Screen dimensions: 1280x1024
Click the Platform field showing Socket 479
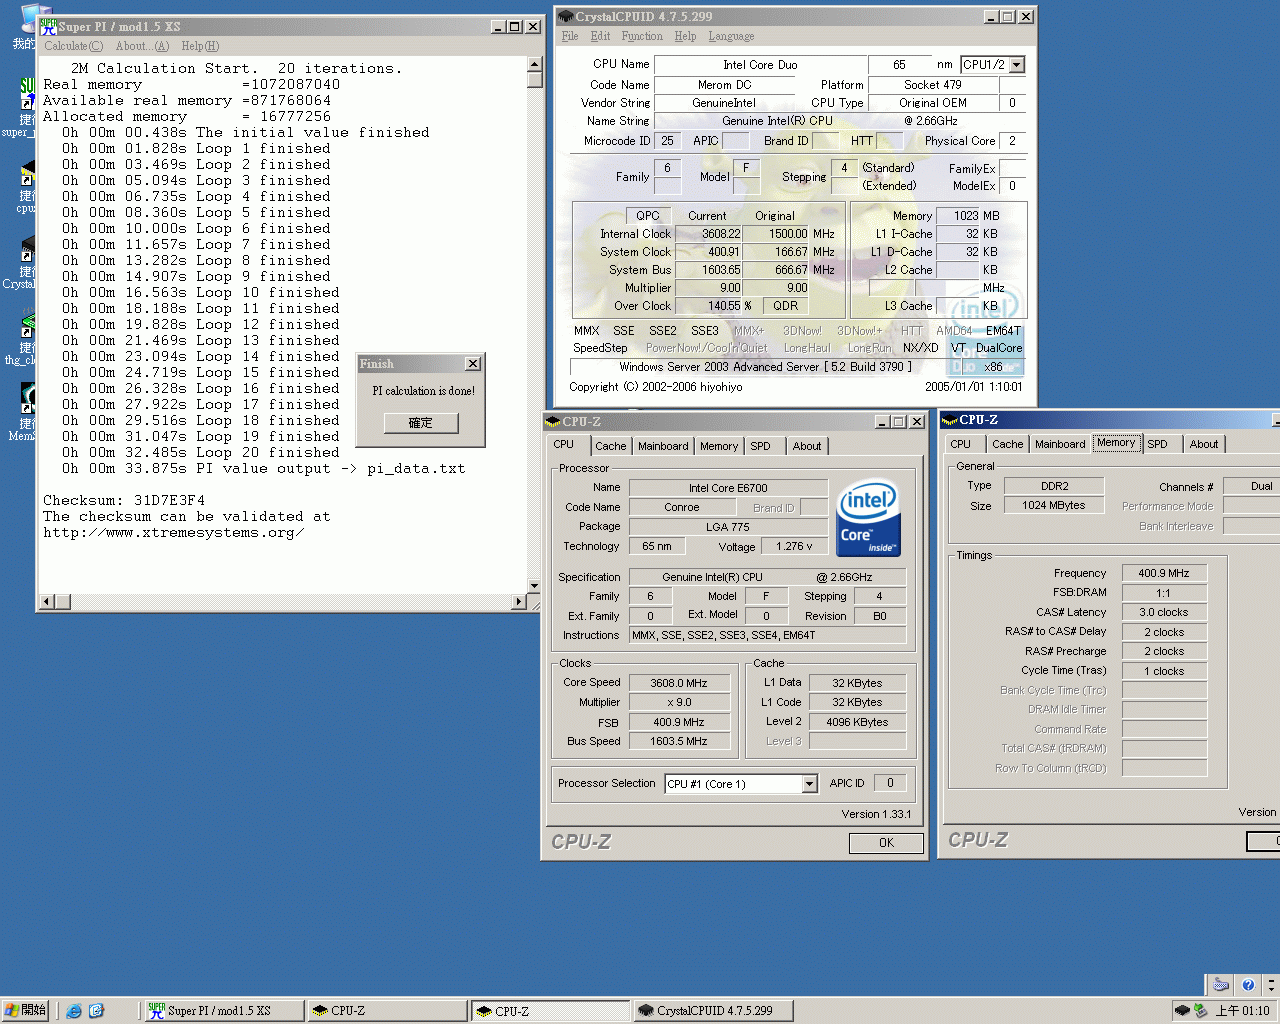(x=932, y=85)
